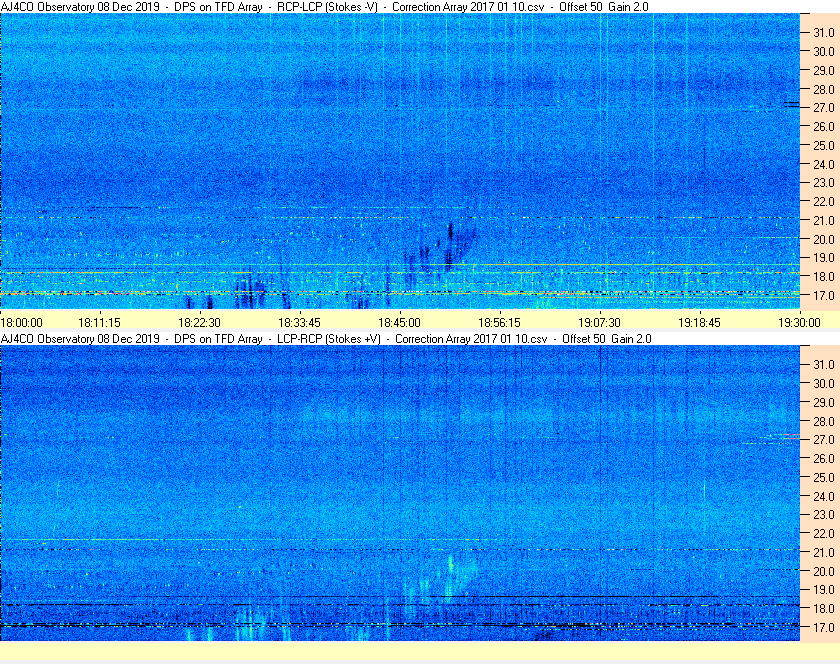Click the 26.0 frequency label on Stokes +V chart
This screenshot has height=664, width=840.
click(824, 459)
